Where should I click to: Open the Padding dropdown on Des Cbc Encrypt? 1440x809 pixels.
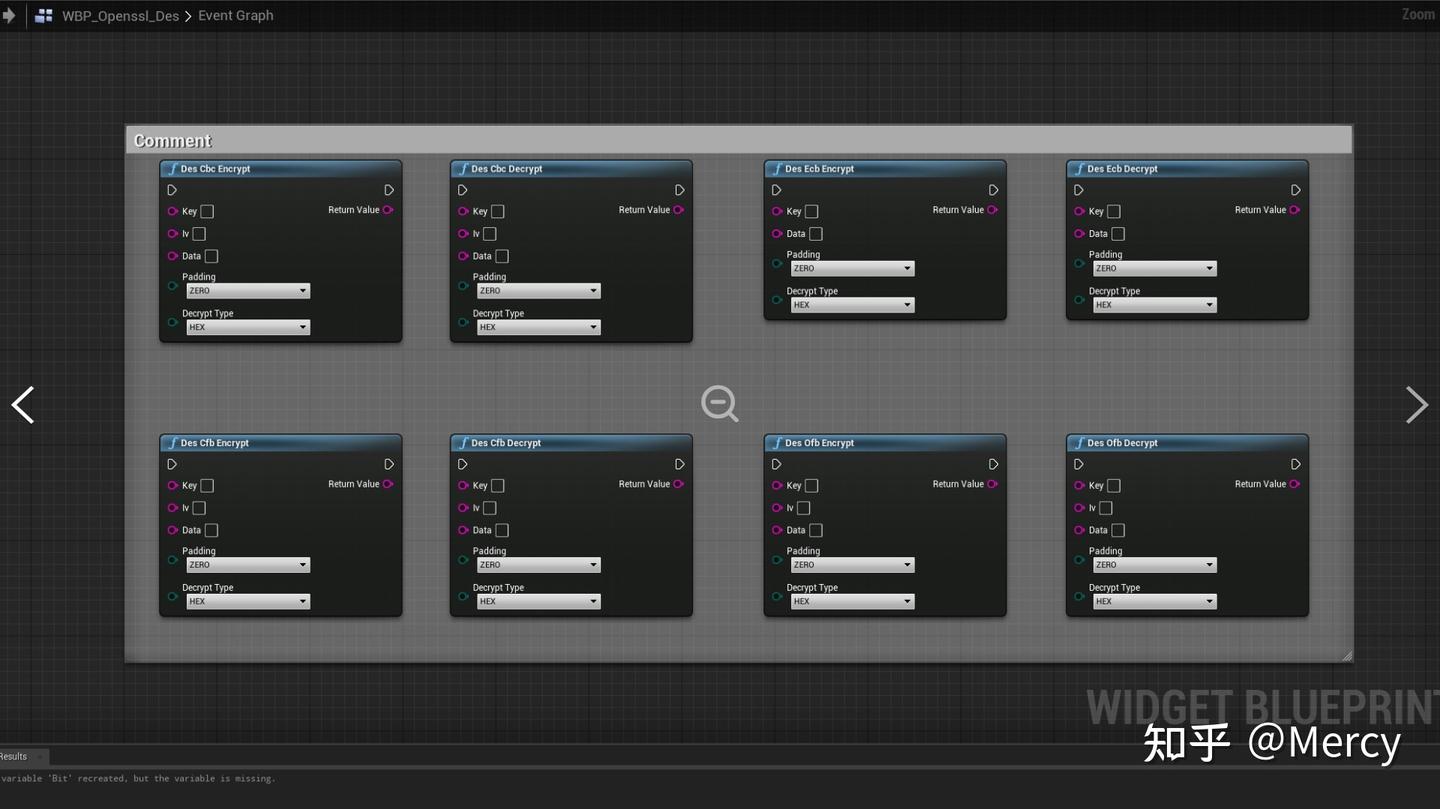[247, 290]
